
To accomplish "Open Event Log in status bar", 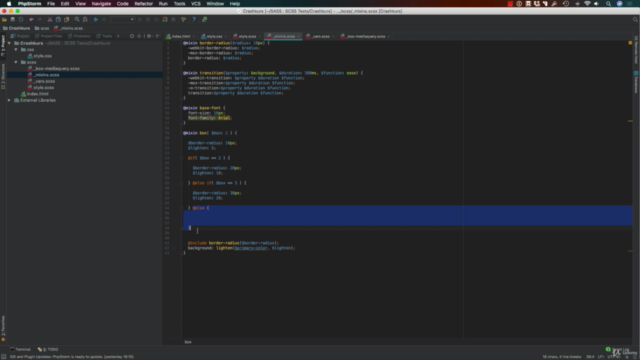I will click(x=618, y=349).
